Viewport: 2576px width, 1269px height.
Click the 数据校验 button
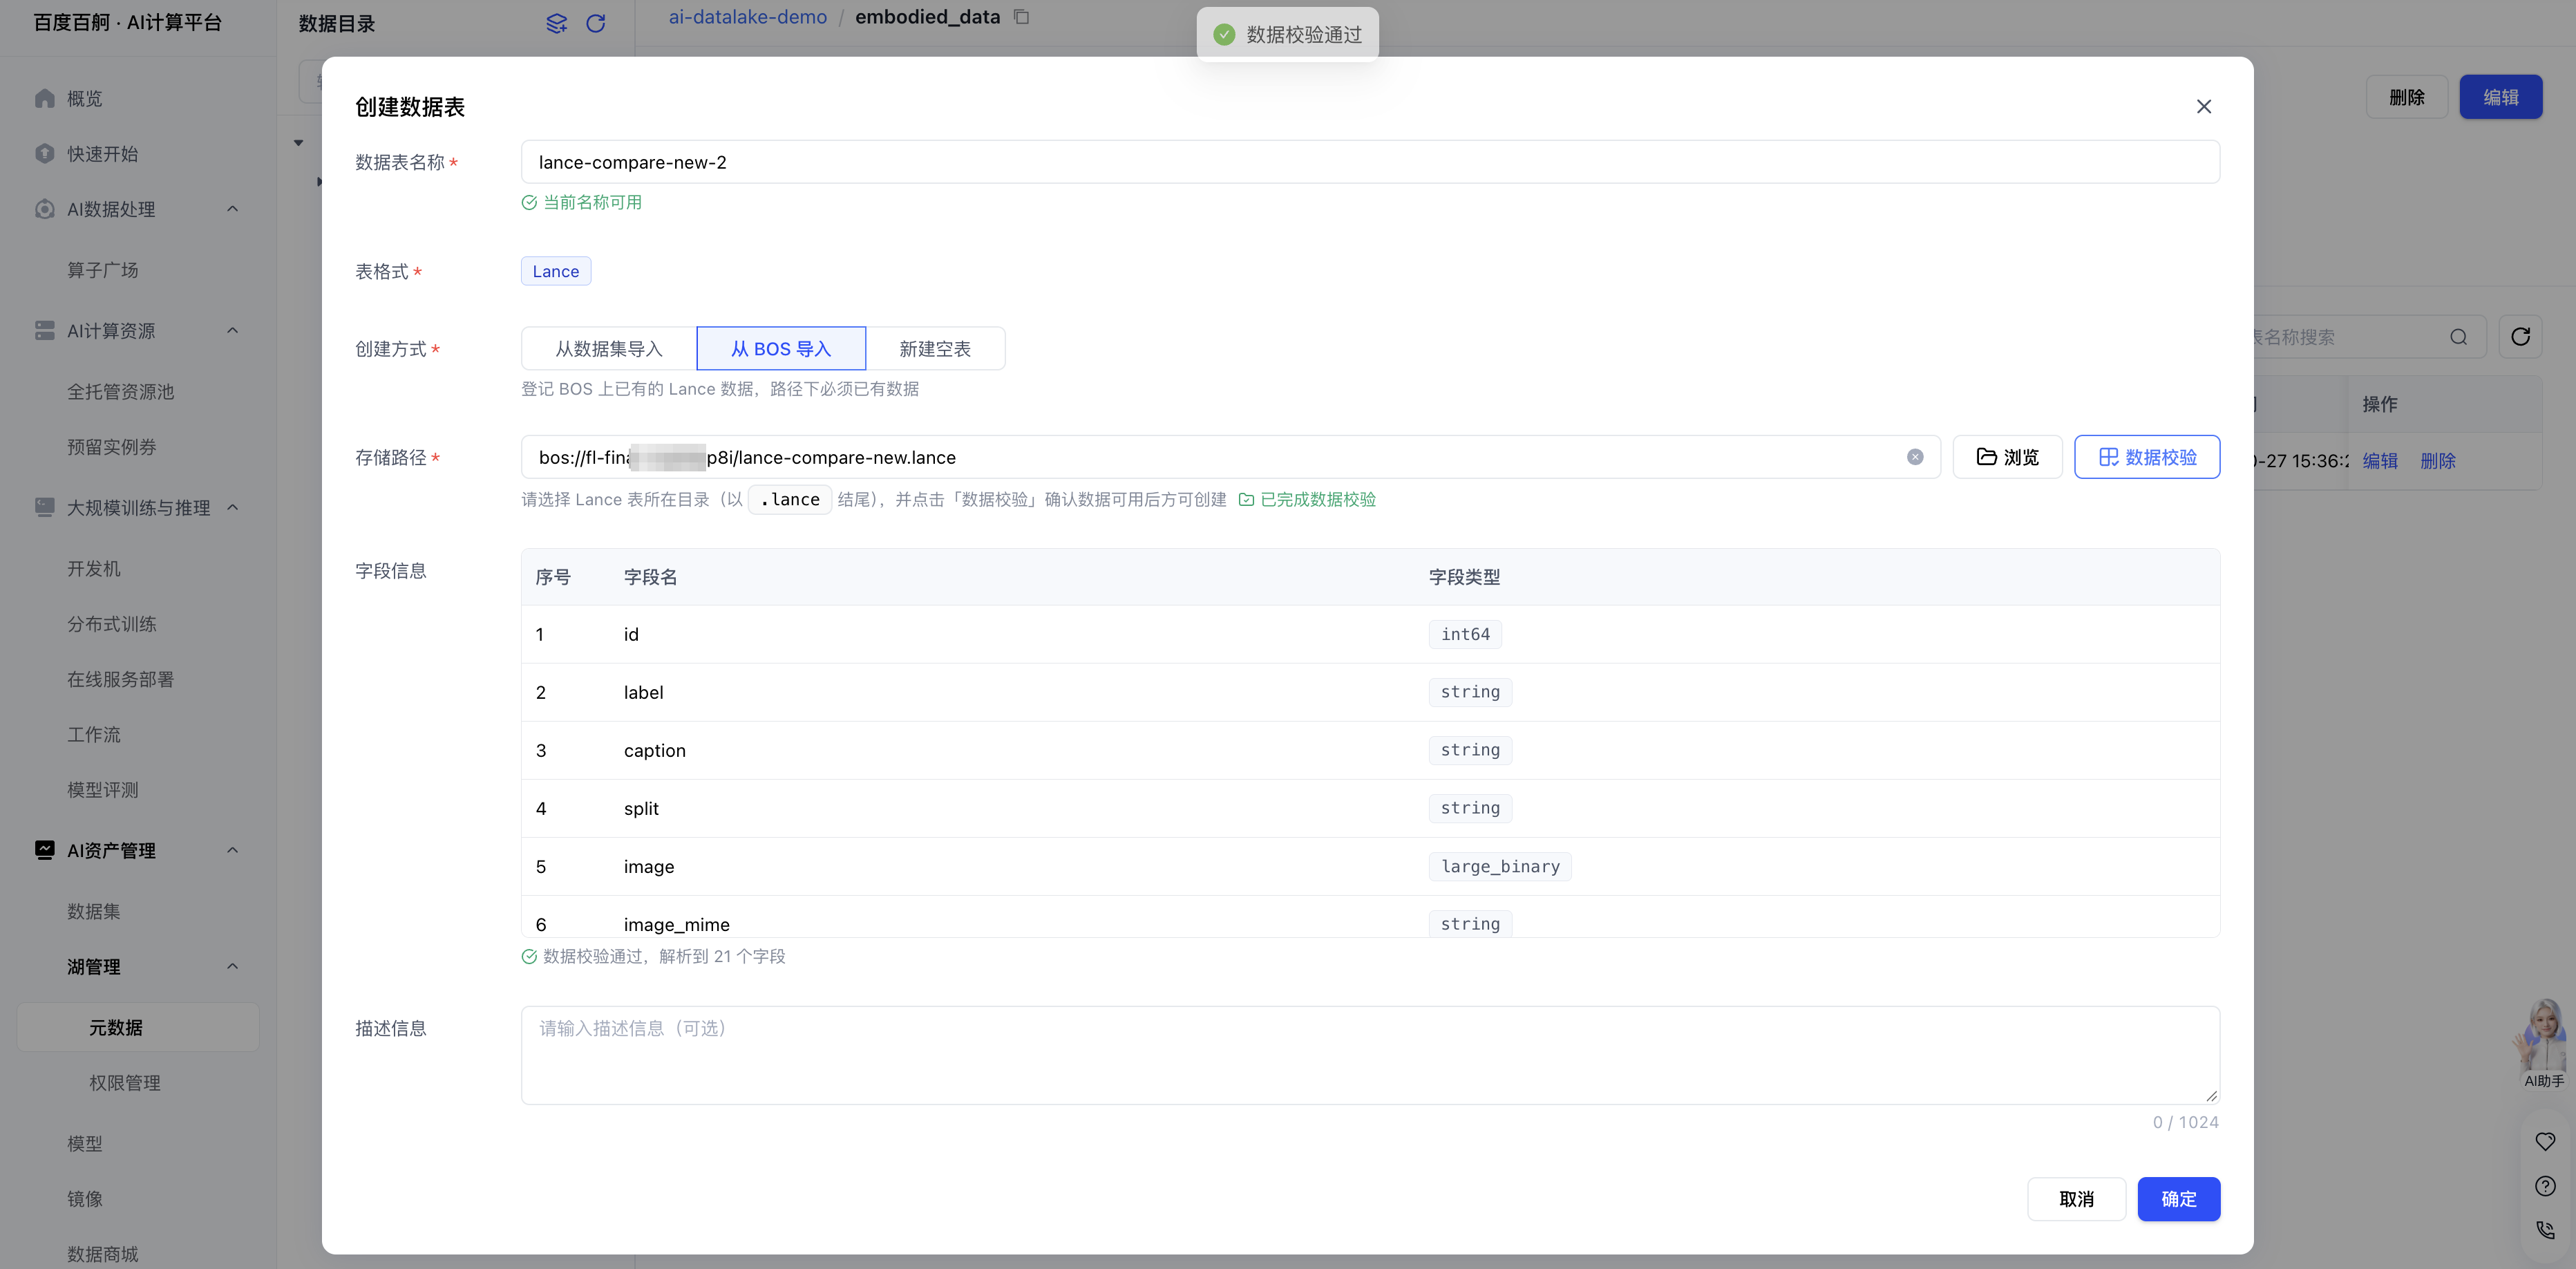point(2147,457)
